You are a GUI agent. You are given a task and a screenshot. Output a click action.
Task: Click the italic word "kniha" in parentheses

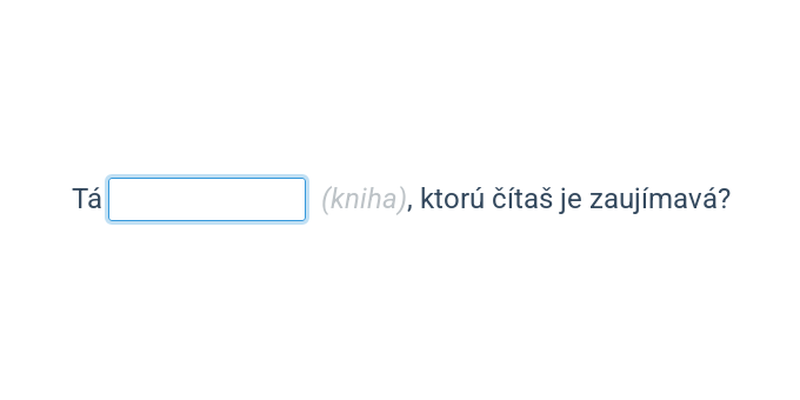coord(363,199)
